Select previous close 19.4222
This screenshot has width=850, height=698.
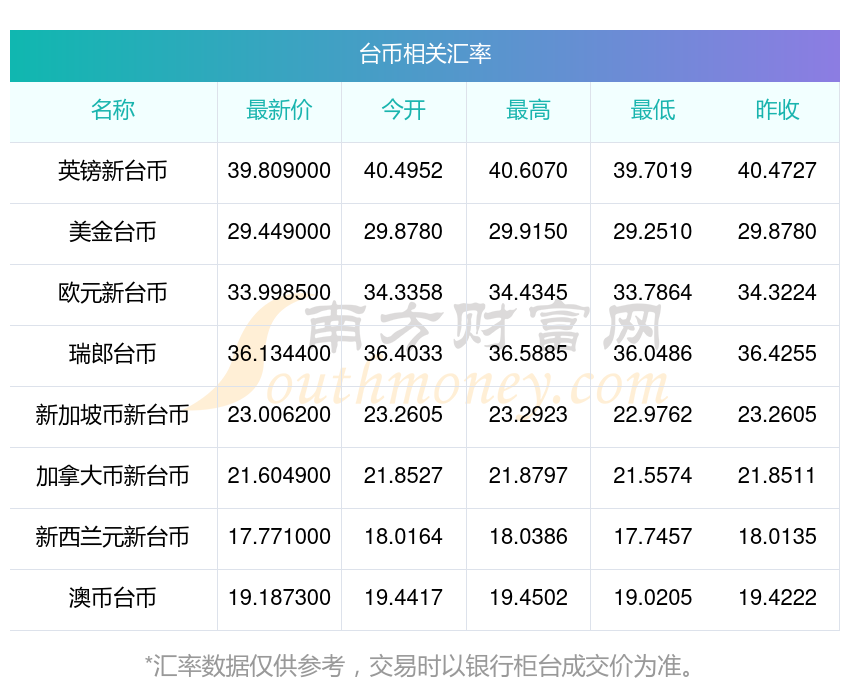click(x=777, y=598)
